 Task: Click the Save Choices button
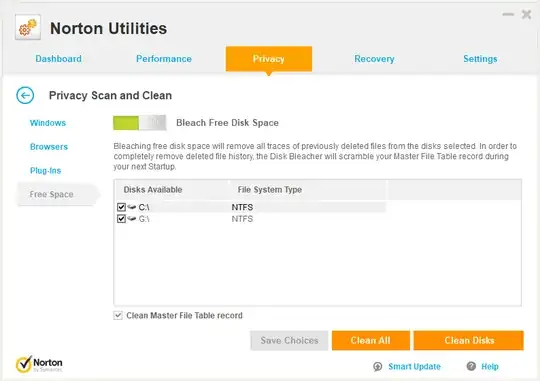click(289, 340)
